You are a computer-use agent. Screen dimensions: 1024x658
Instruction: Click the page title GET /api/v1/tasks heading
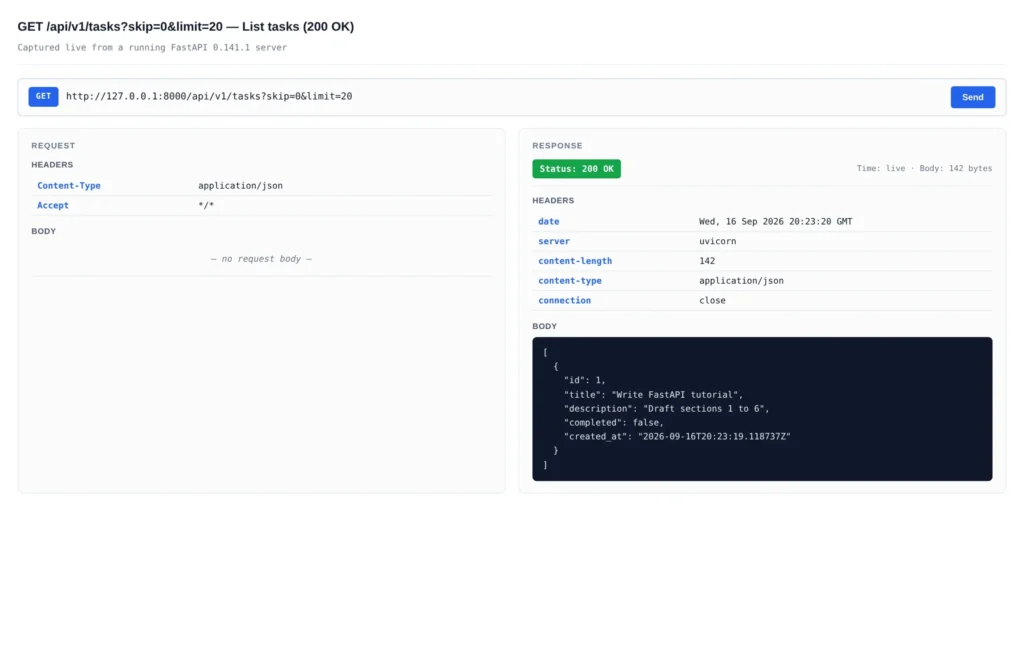(x=185, y=27)
